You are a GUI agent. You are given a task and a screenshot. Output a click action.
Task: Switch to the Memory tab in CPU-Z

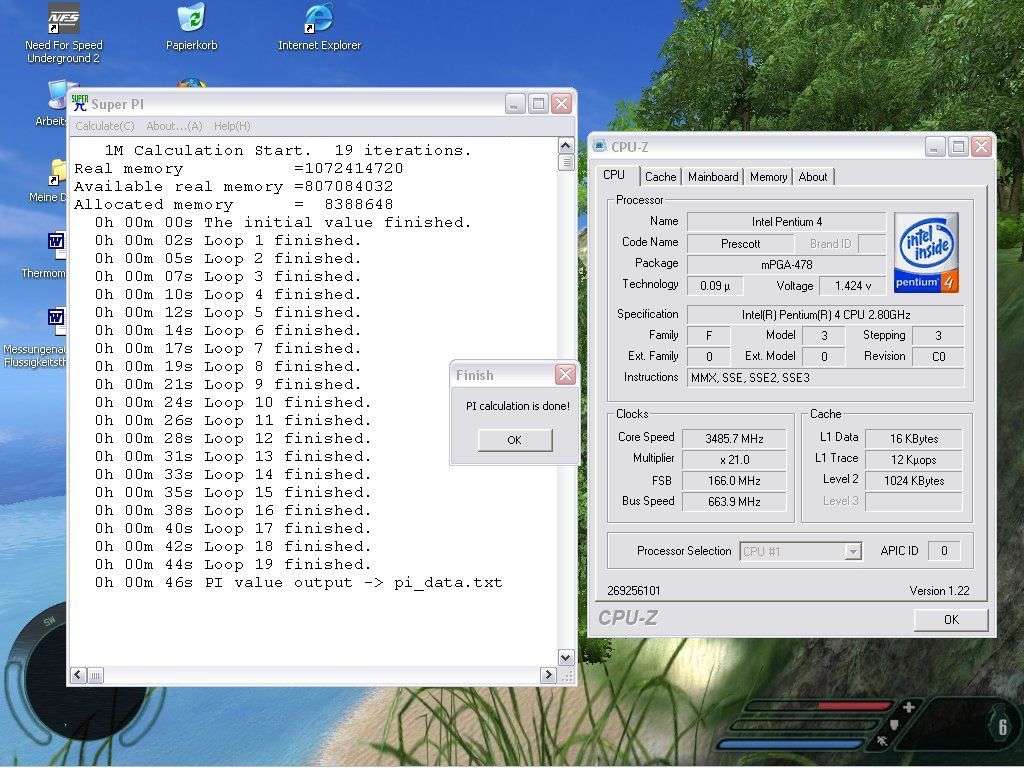[x=768, y=177]
